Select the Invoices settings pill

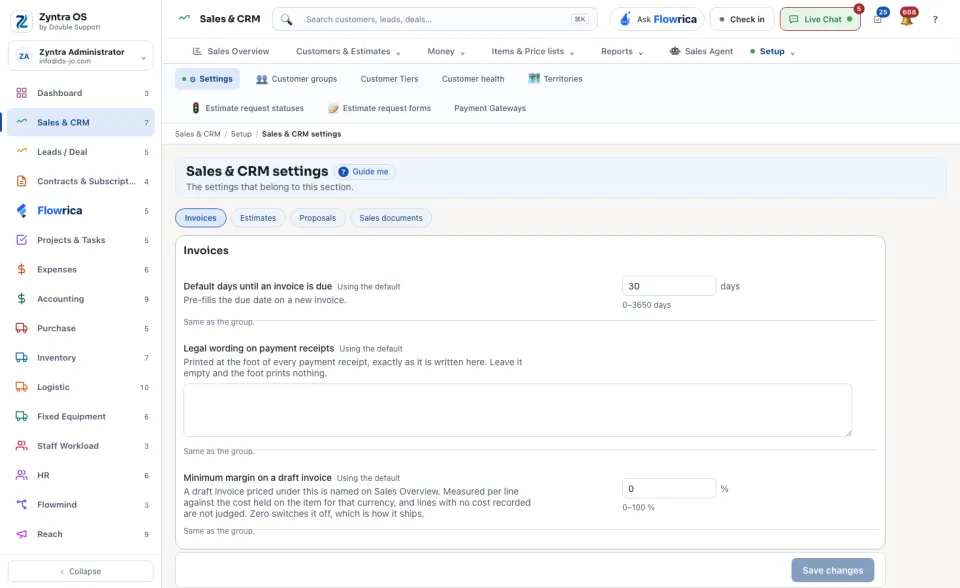pyautogui.click(x=201, y=218)
